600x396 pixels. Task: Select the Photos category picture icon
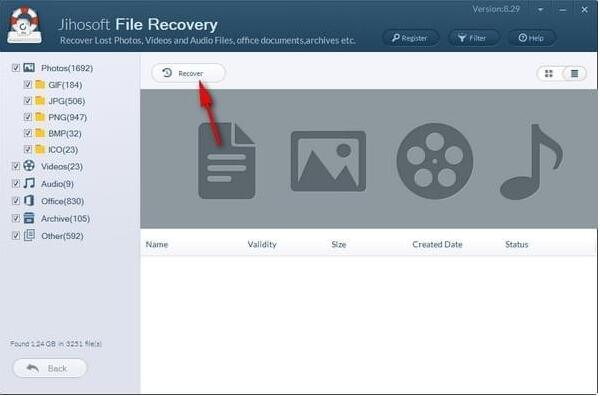(x=29, y=67)
